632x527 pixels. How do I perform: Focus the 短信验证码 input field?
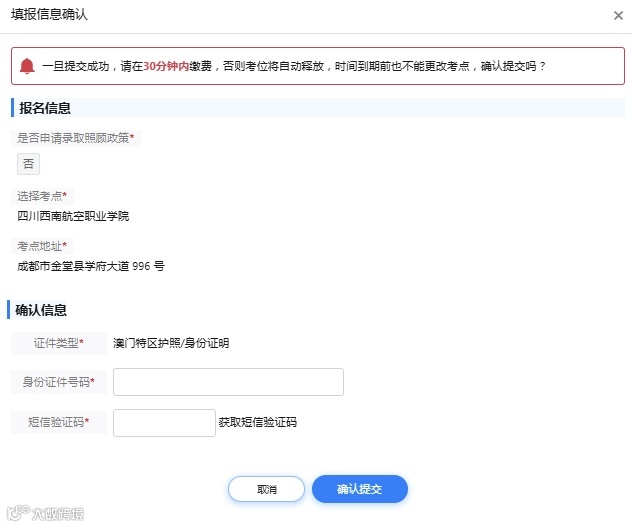tap(164, 423)
